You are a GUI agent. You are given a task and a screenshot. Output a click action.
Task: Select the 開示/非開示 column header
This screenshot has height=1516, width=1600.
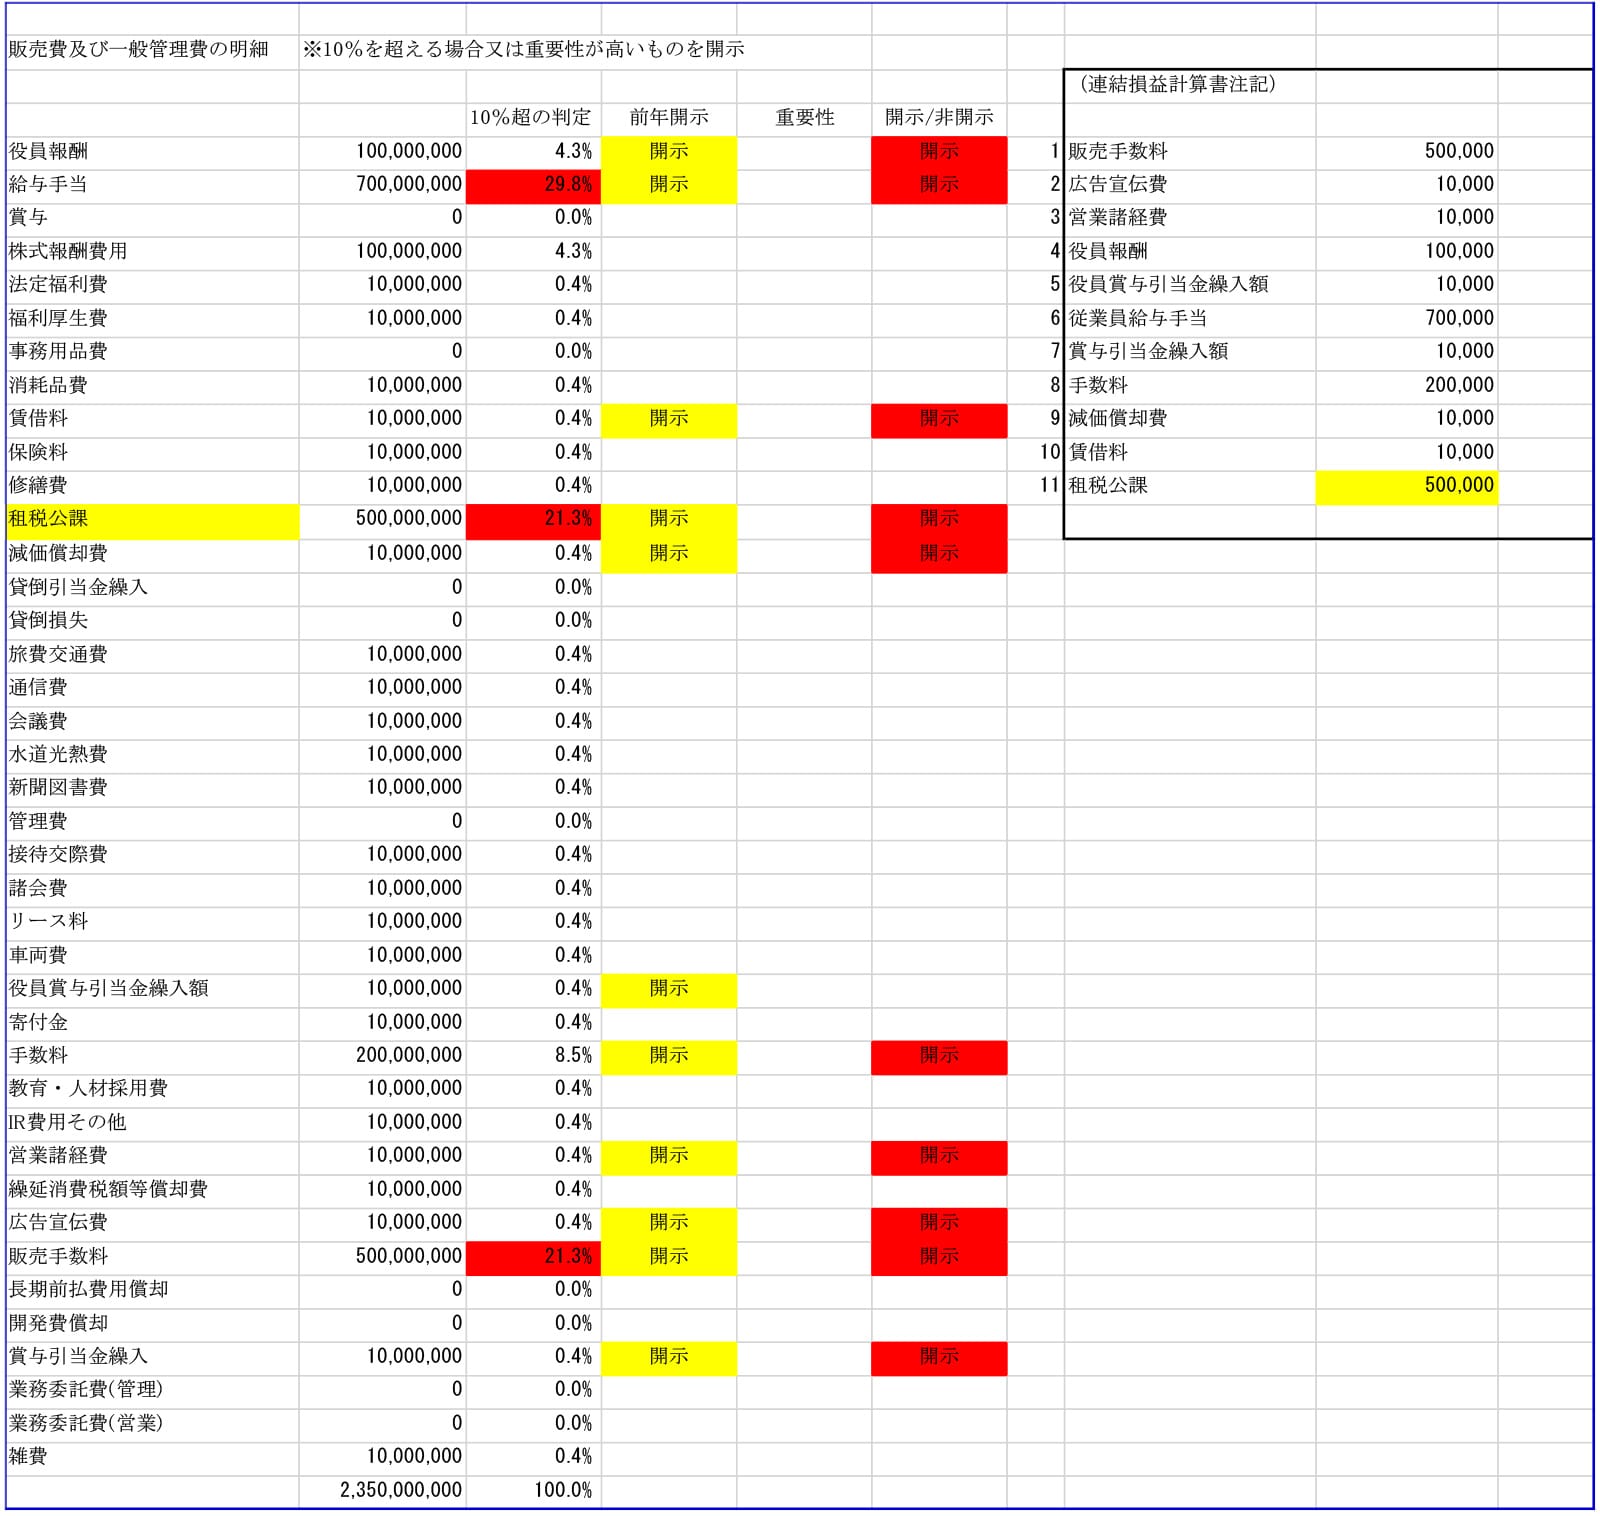938,118
